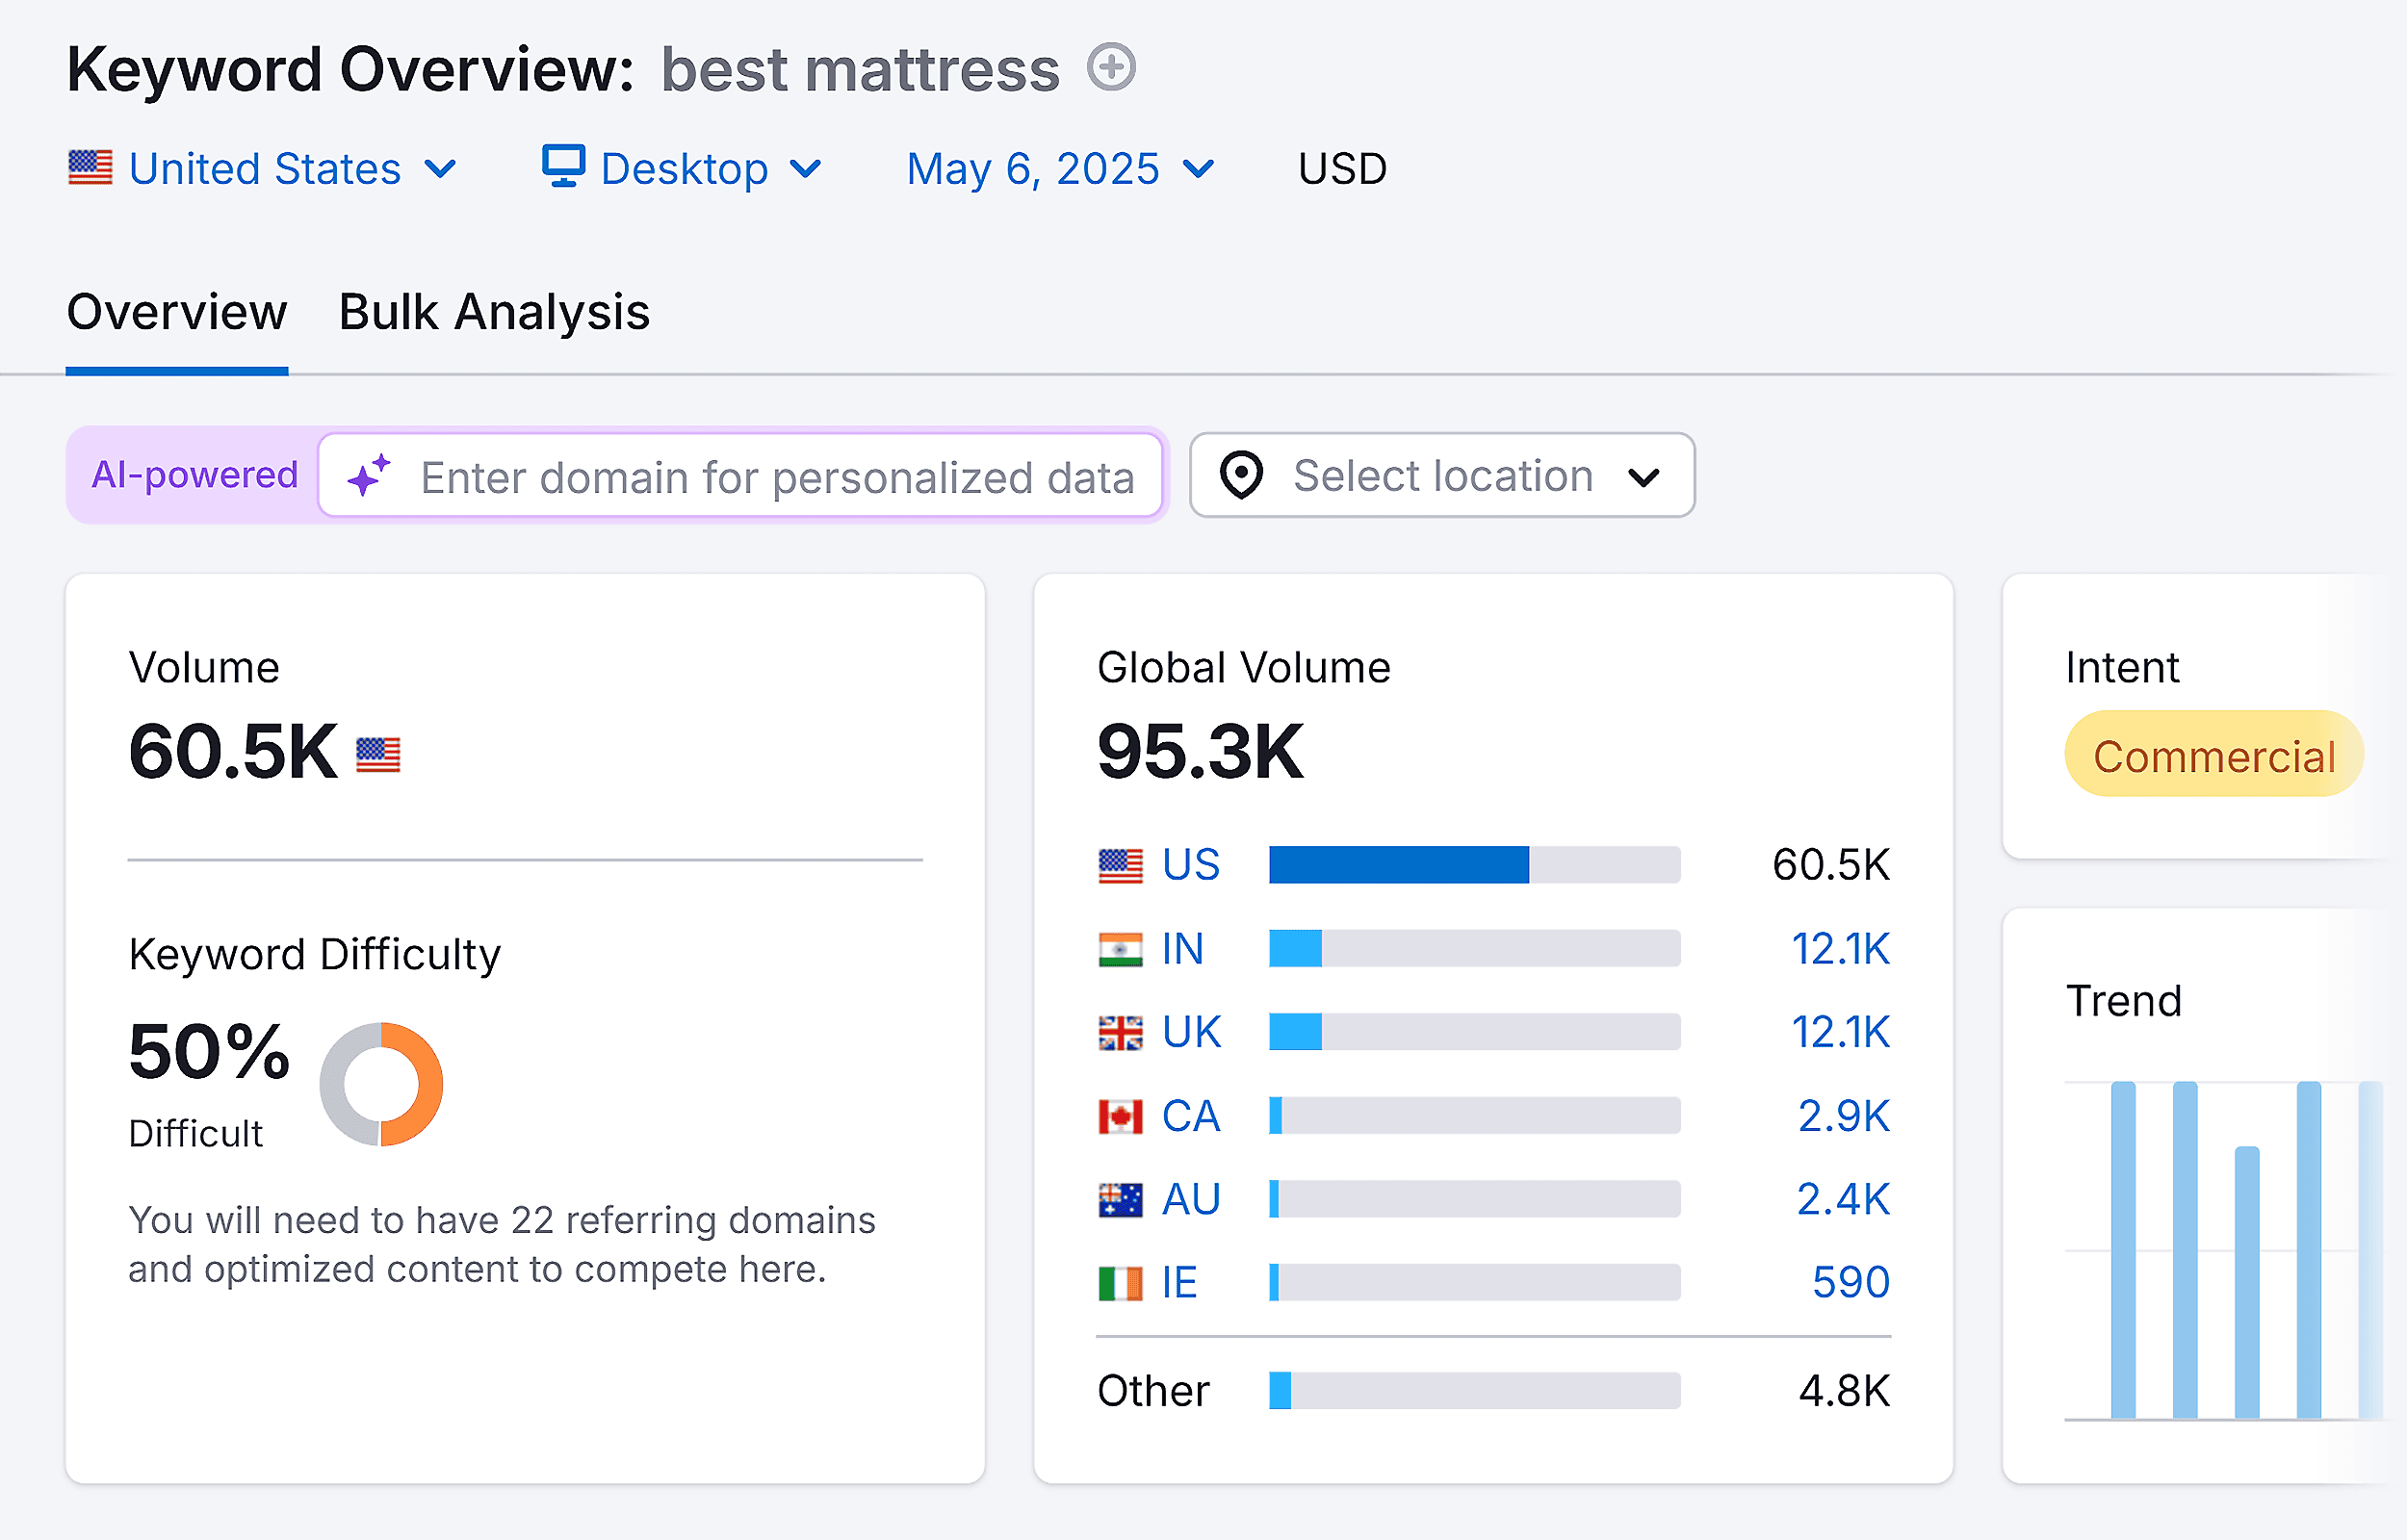Select the Overview tab
Screen dimensions: 2407x1540
(x=176, y=312)
